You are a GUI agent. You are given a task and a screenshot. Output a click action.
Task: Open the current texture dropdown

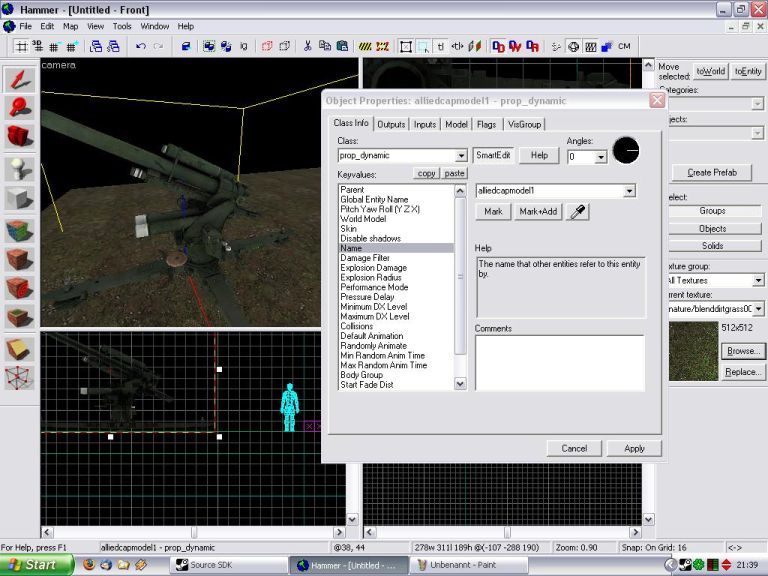pyautogui.click(x=758, y=309)
